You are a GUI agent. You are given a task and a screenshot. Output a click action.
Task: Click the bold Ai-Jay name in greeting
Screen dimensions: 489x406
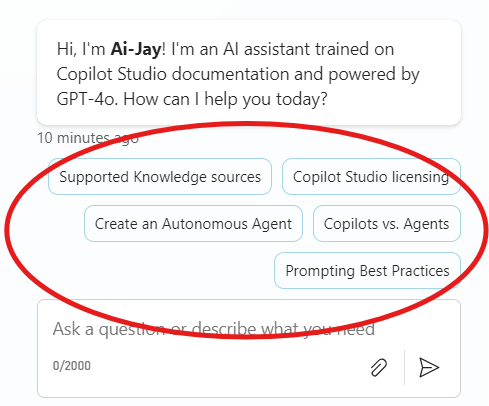pos(136,49)
